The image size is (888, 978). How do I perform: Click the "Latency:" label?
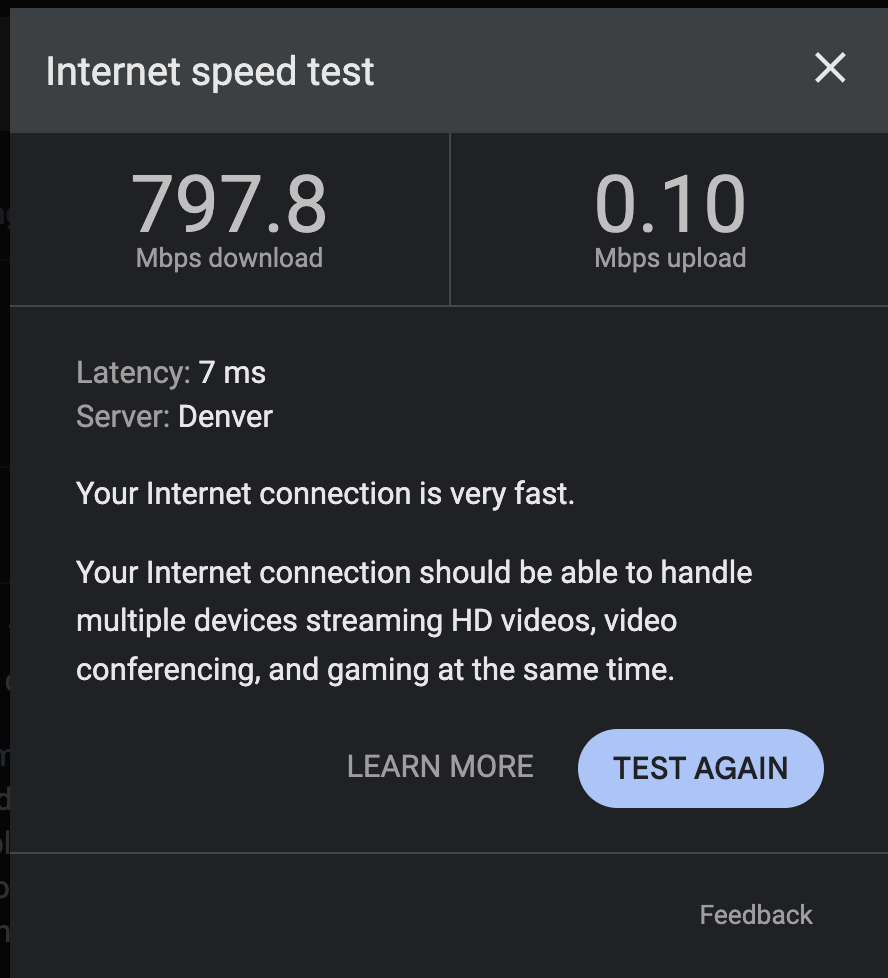(x=133, y=374)
